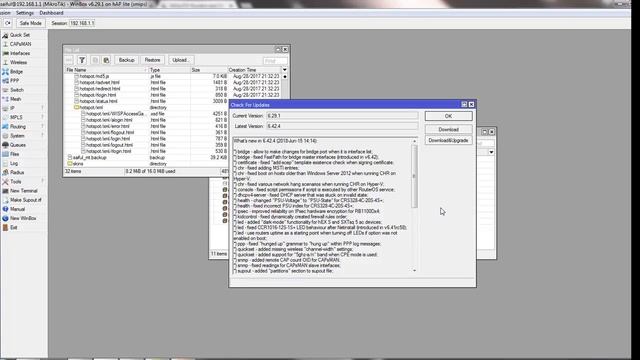
Task: Open the Session menu
Action: click(5, 13)
